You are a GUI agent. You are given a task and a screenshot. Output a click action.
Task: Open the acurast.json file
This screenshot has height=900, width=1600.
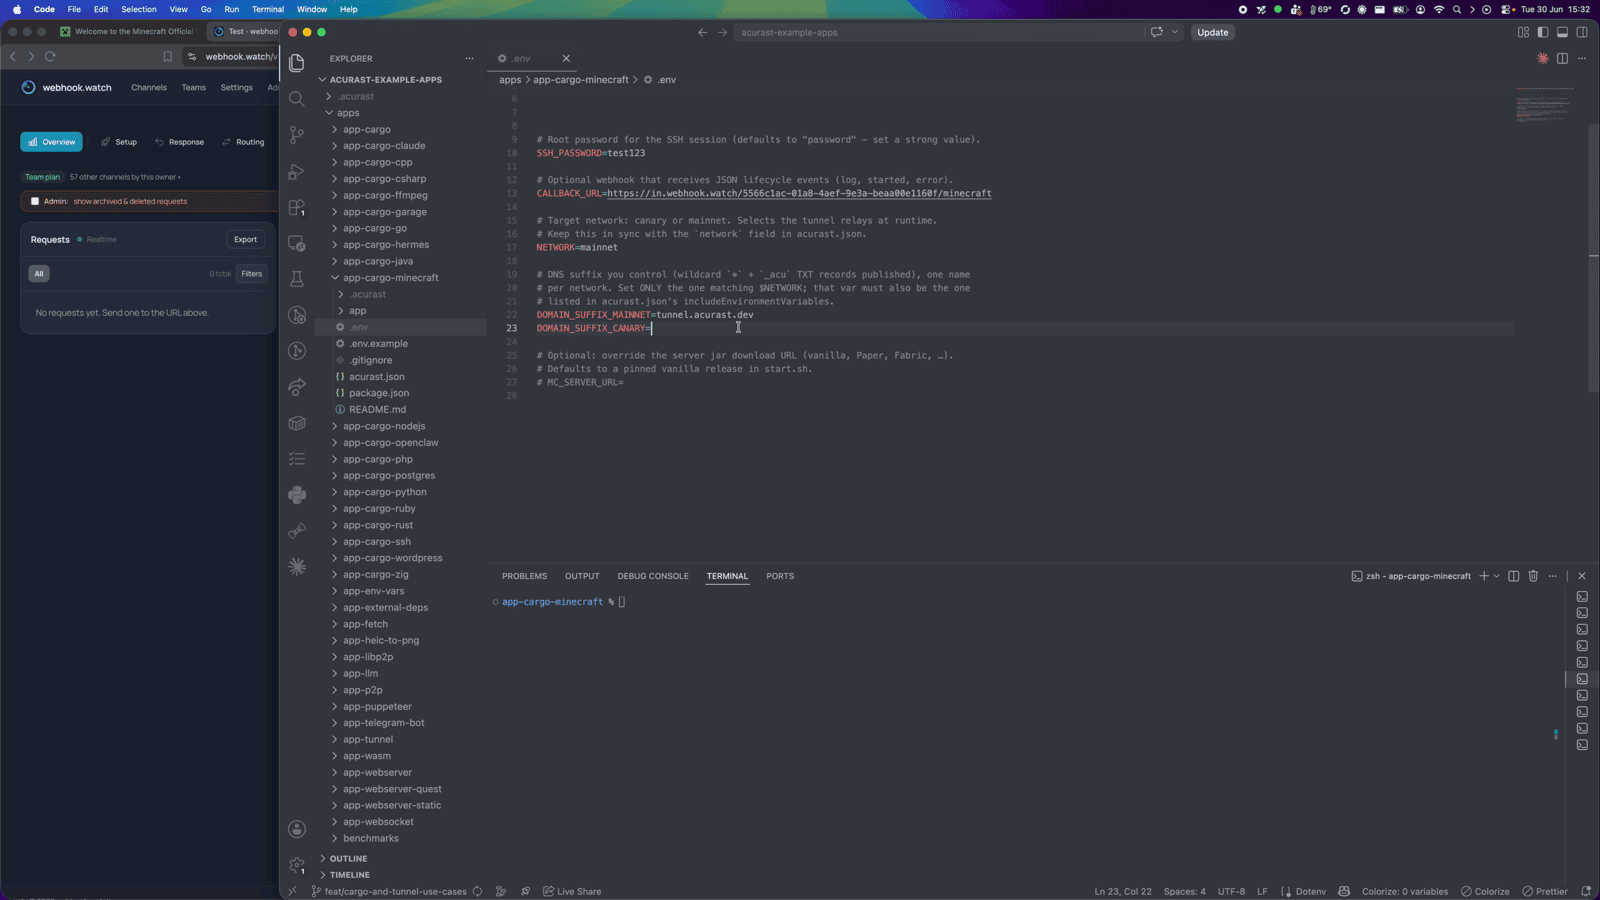coord(376,377)
